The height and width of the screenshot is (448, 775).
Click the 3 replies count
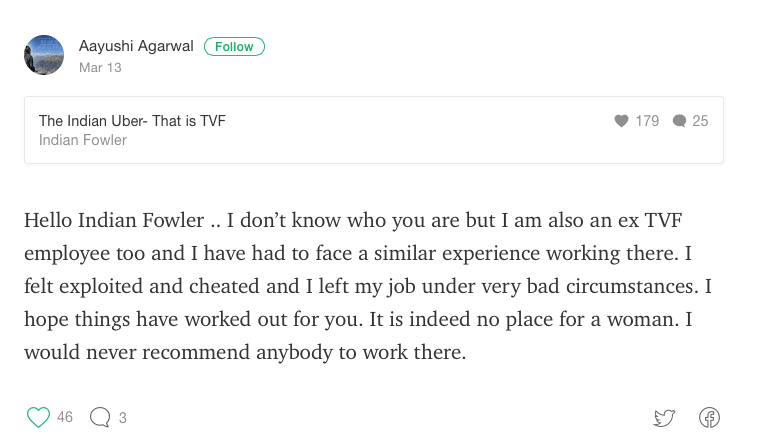(x=123, y=417)
